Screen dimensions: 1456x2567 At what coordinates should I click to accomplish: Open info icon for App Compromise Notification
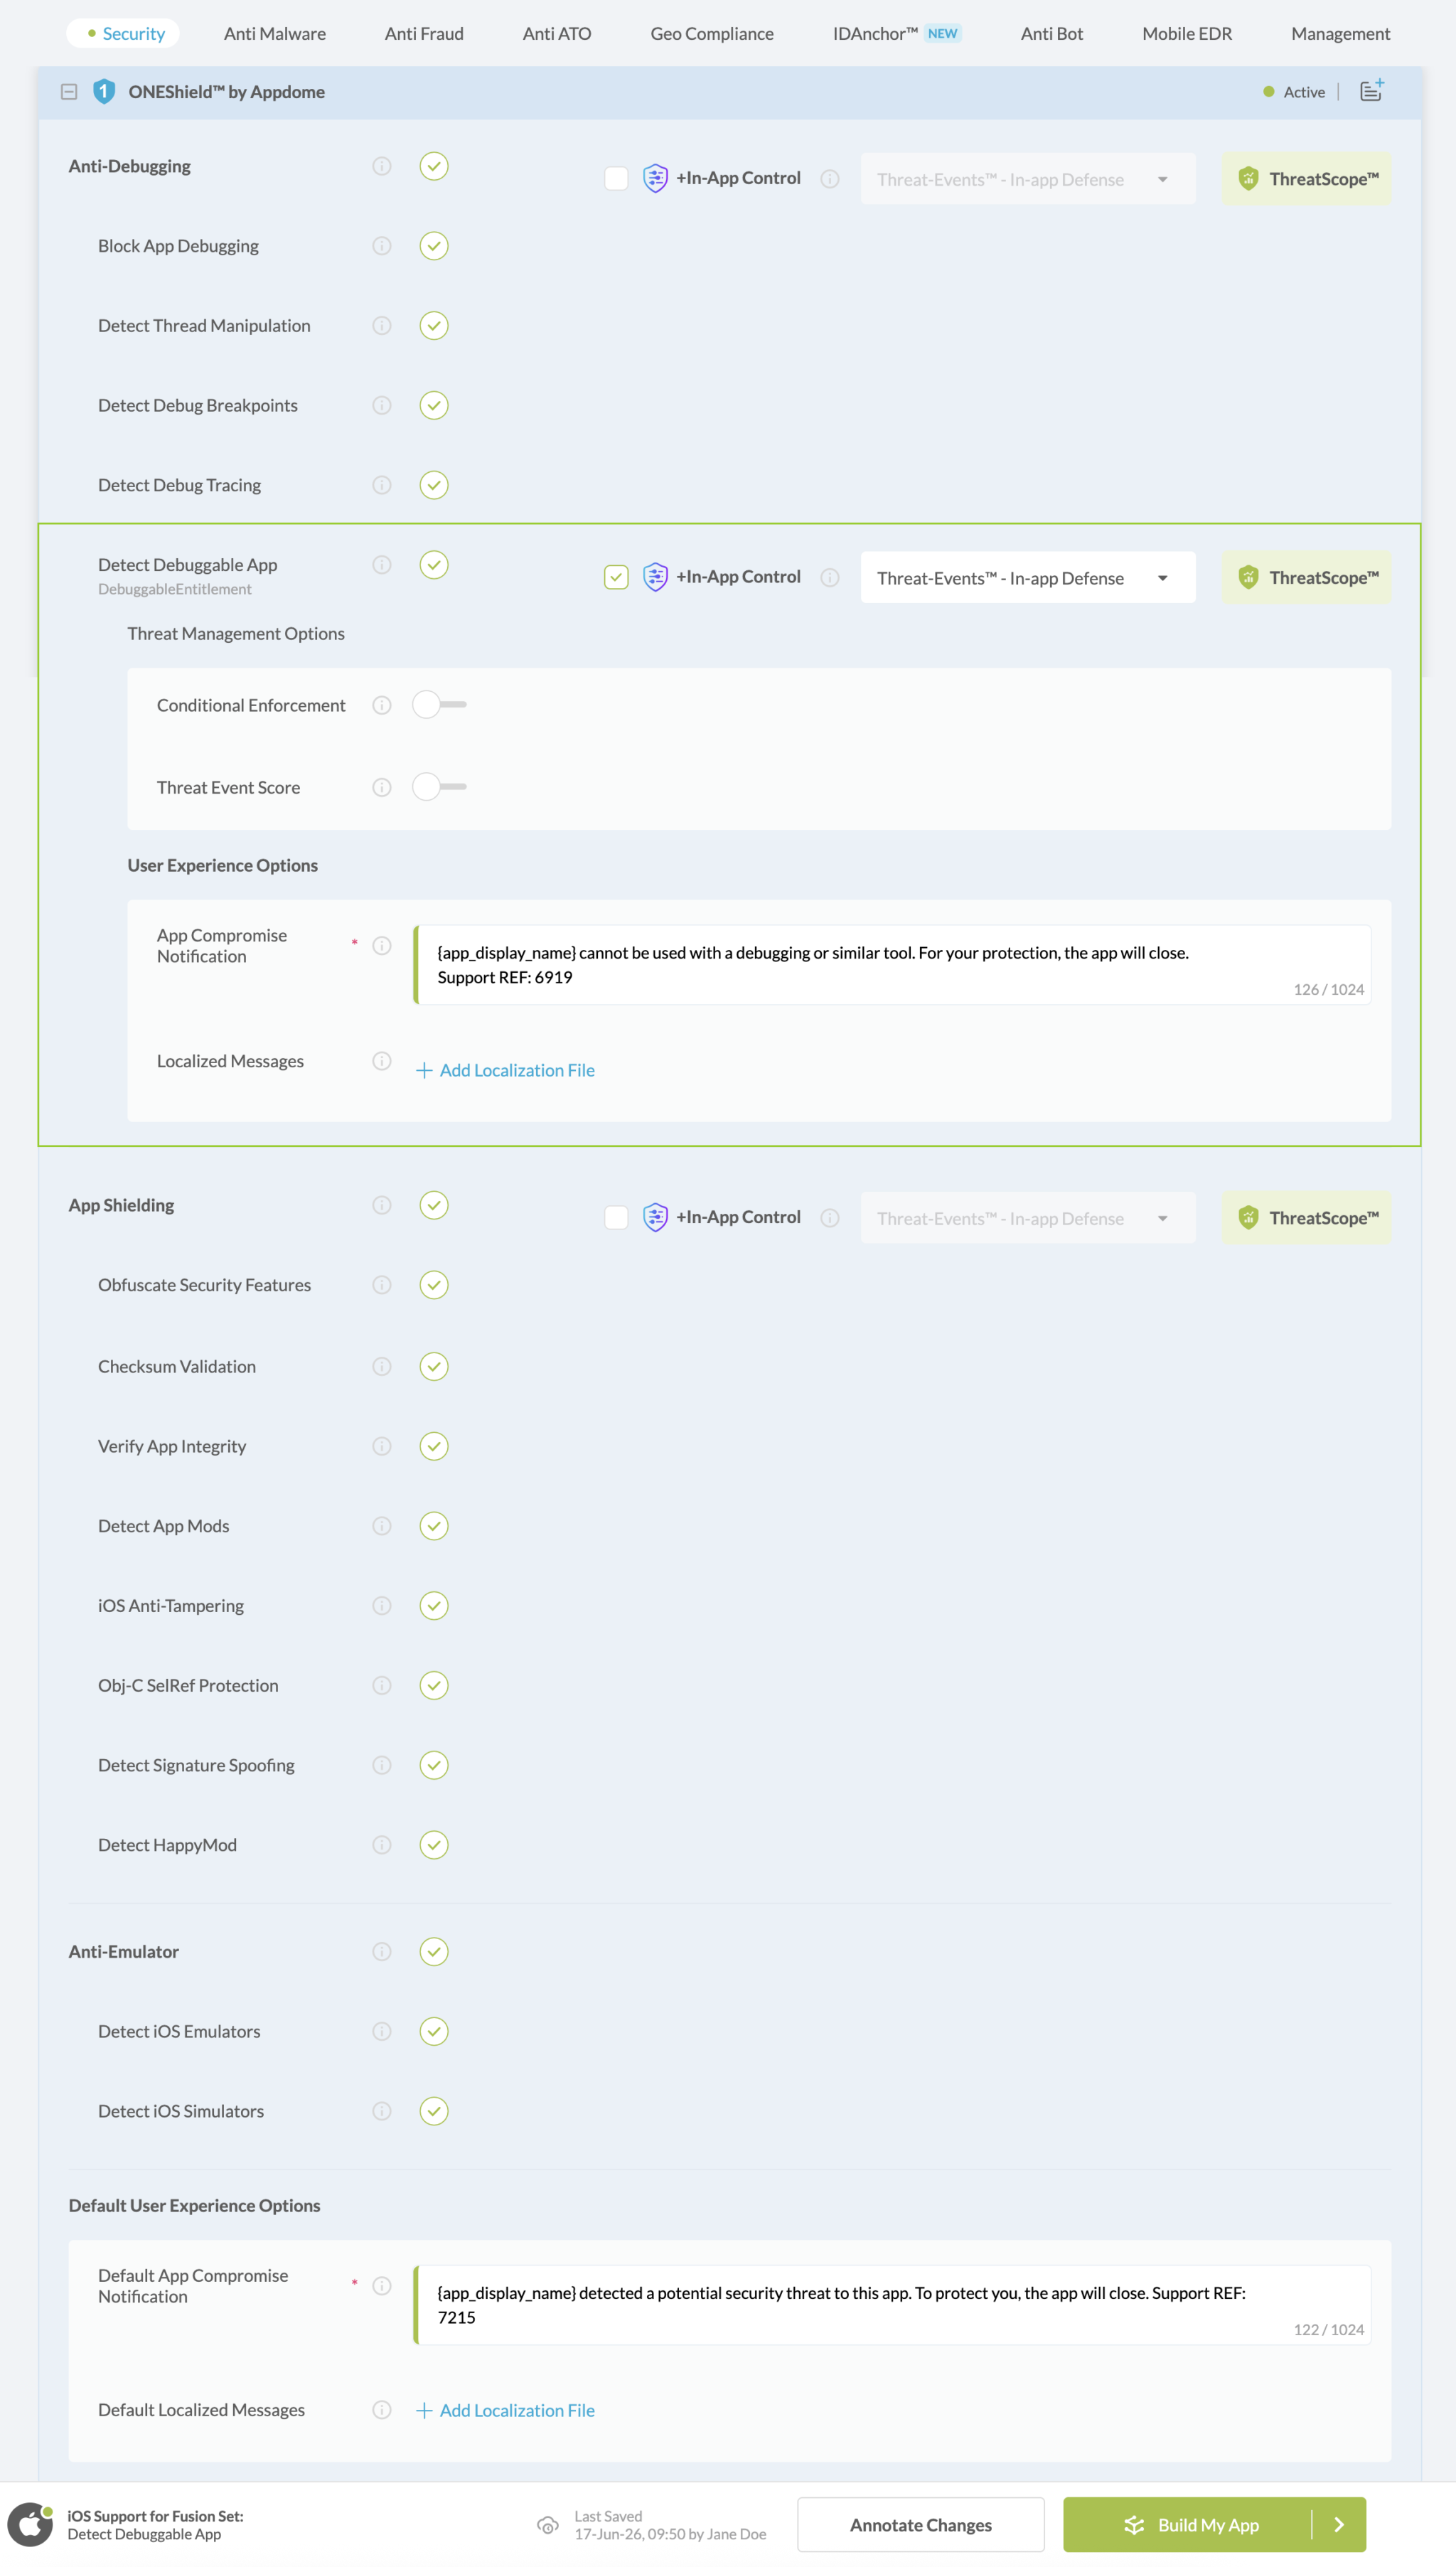point(382,946)
